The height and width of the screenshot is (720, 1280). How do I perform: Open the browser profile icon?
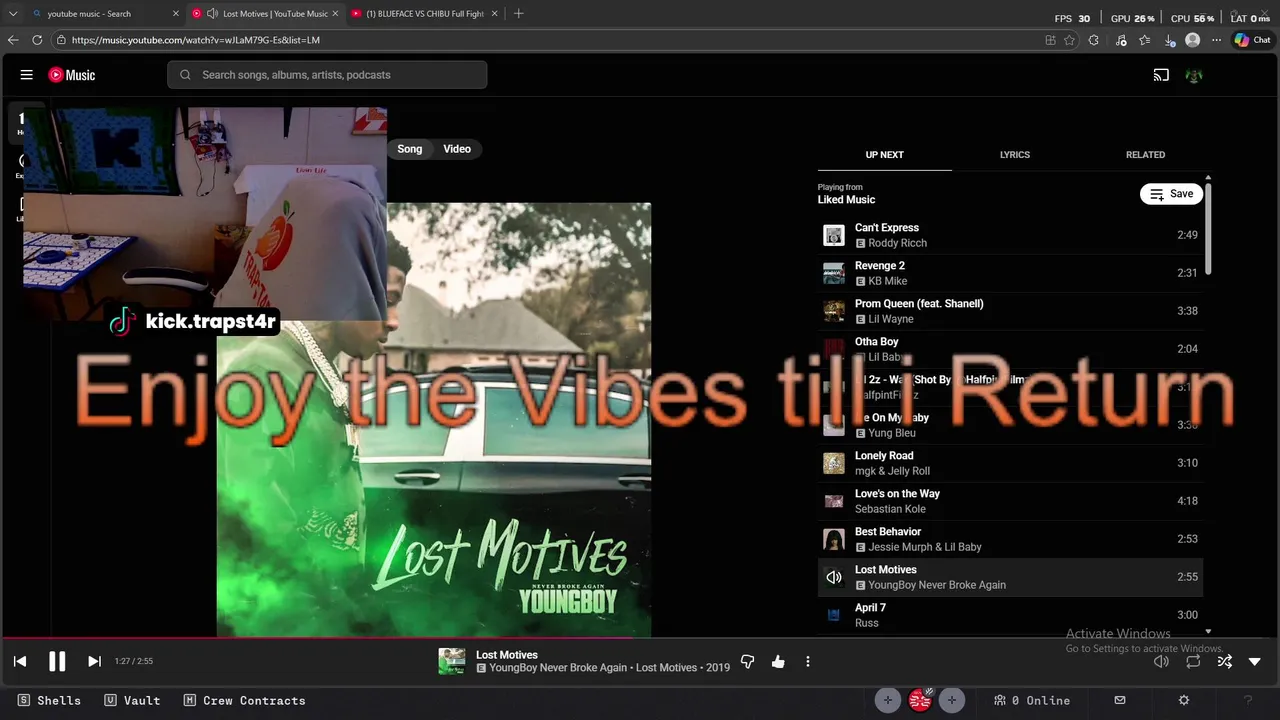tap(1192, 40)
